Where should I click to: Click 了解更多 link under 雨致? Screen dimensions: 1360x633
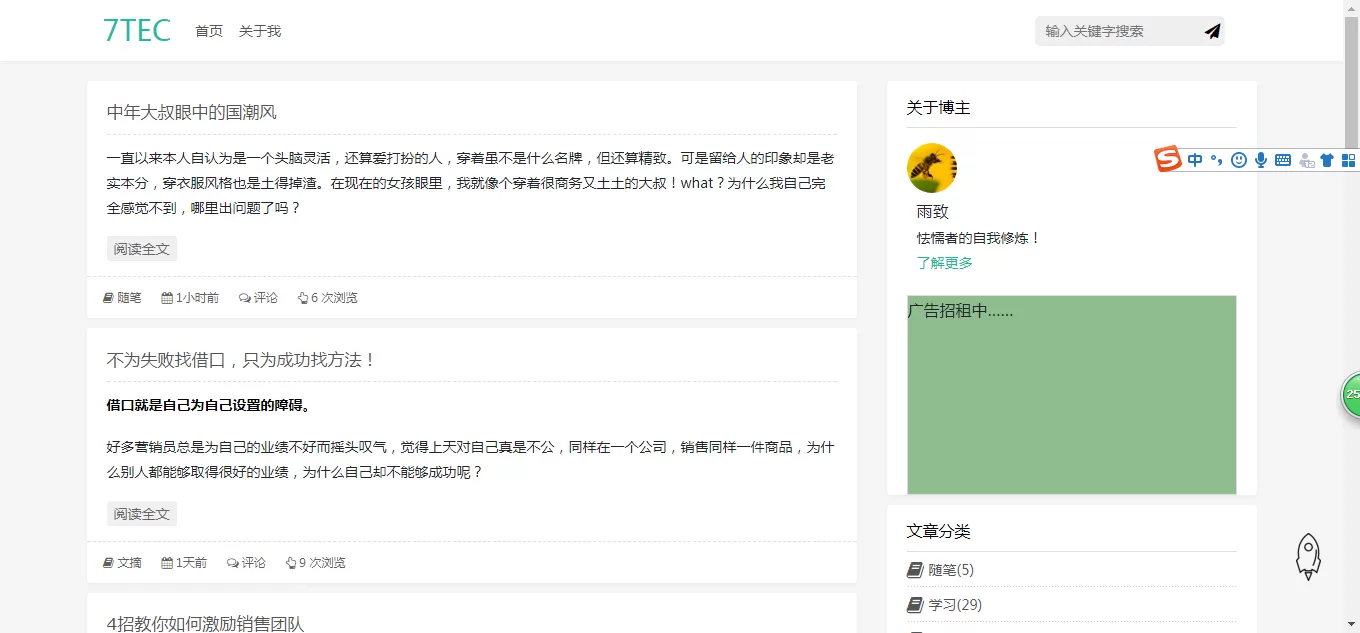(944, 263)
